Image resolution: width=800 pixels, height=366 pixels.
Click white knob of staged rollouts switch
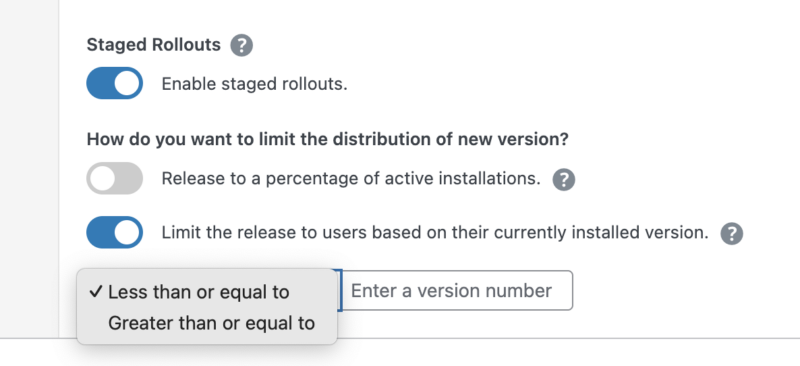pyautogui.click(x=127, y=83)
